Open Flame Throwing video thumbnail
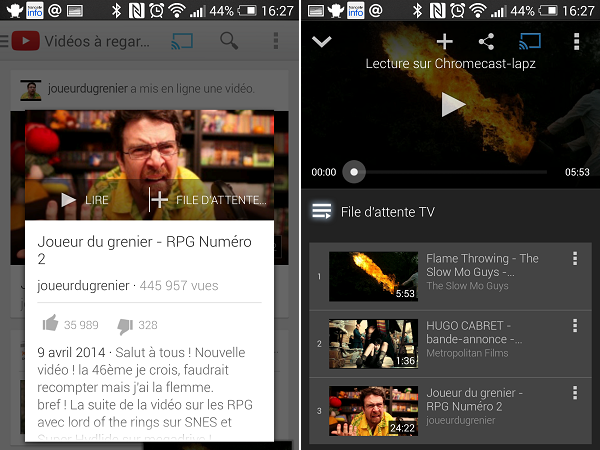This screenshot has height=450, width=600. point(373,276)
